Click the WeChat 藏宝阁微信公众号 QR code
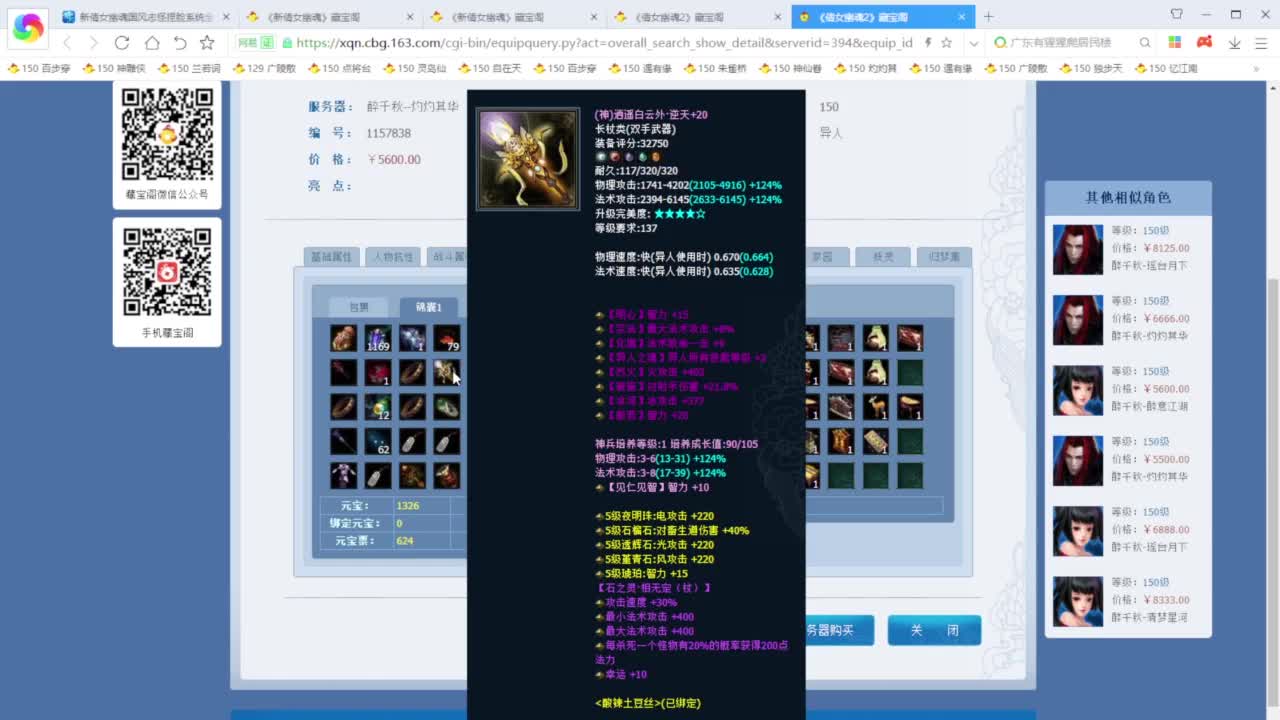1280x720 pixels. click(x=167, y=134)
